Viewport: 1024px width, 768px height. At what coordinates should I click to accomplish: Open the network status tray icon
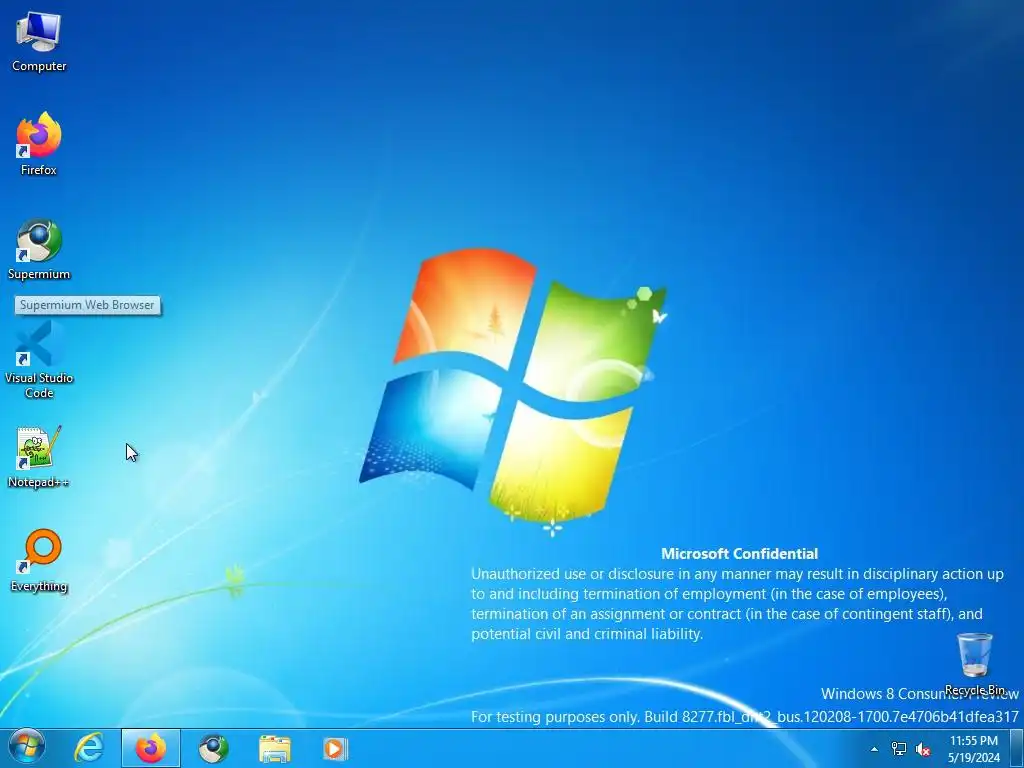coord(899,749)
